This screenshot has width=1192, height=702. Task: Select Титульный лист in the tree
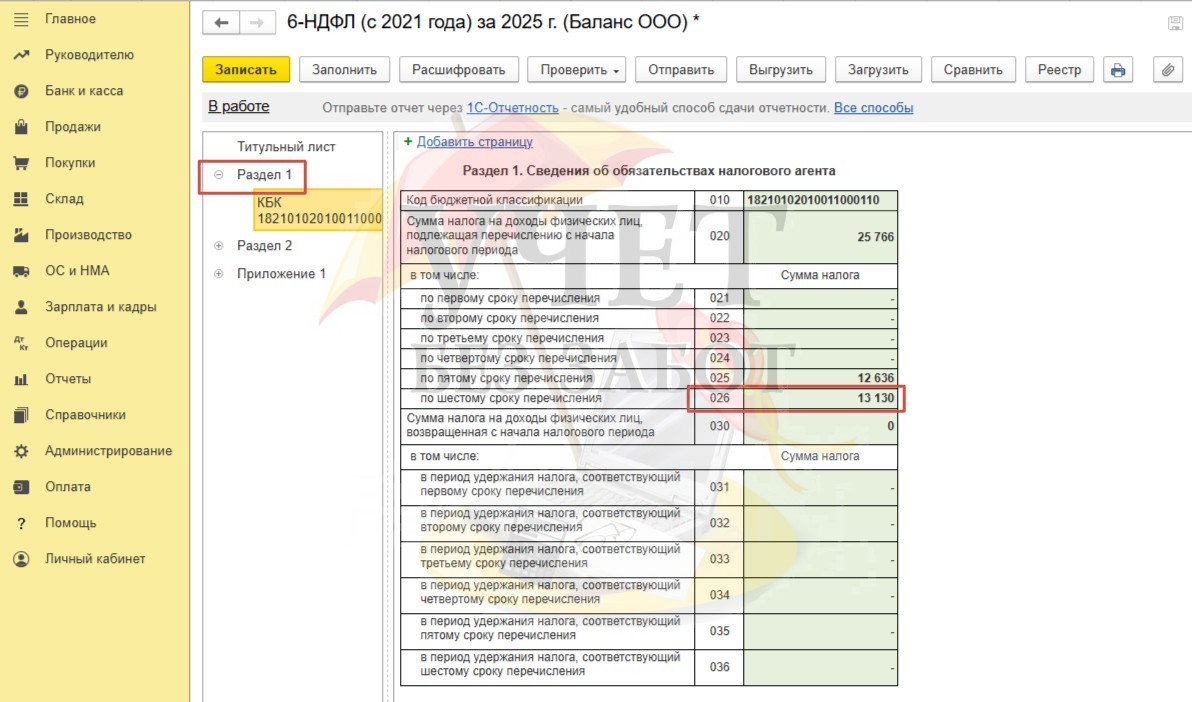click(286, 147)
